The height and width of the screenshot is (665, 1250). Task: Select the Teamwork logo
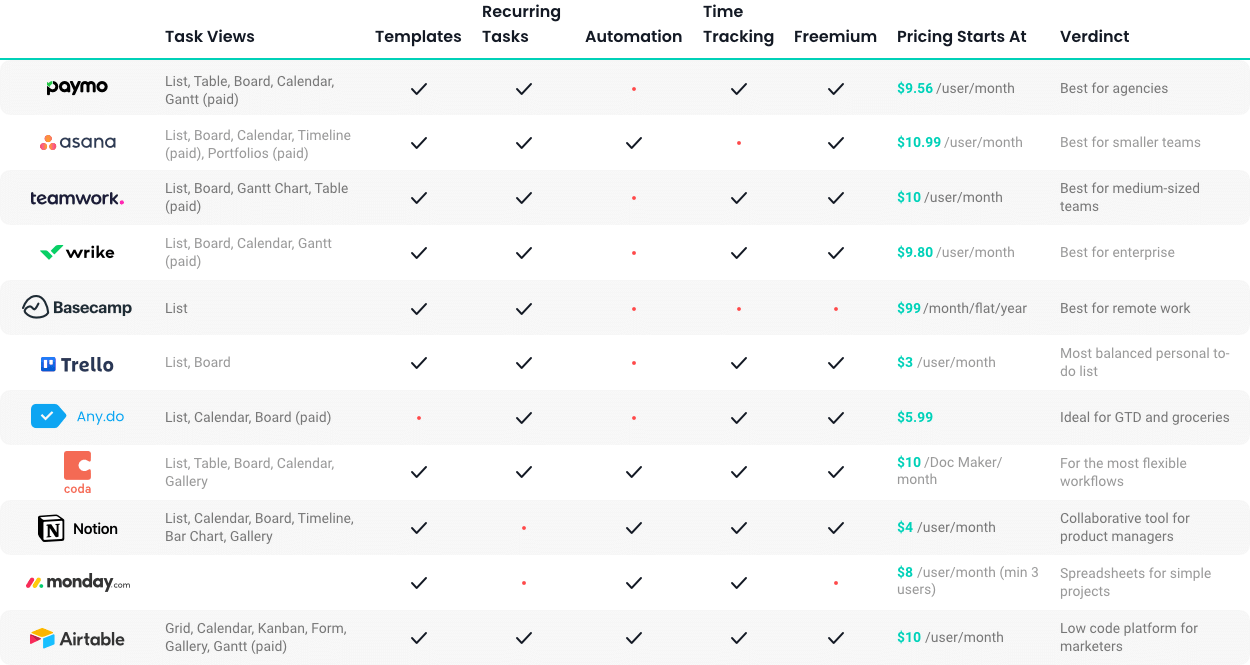click(77, 198)
